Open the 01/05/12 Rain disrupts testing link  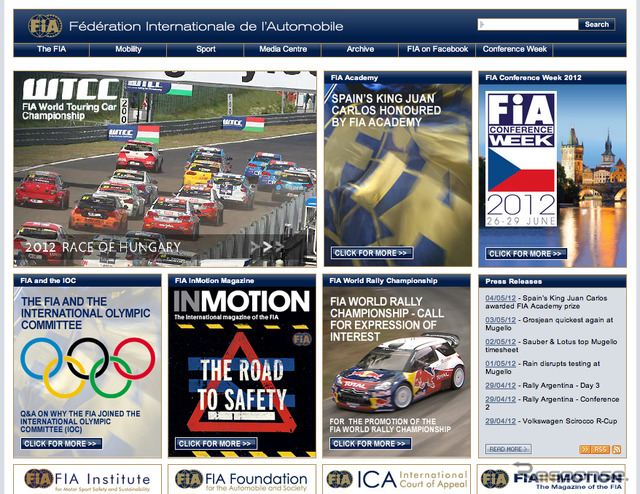point(500,364)
